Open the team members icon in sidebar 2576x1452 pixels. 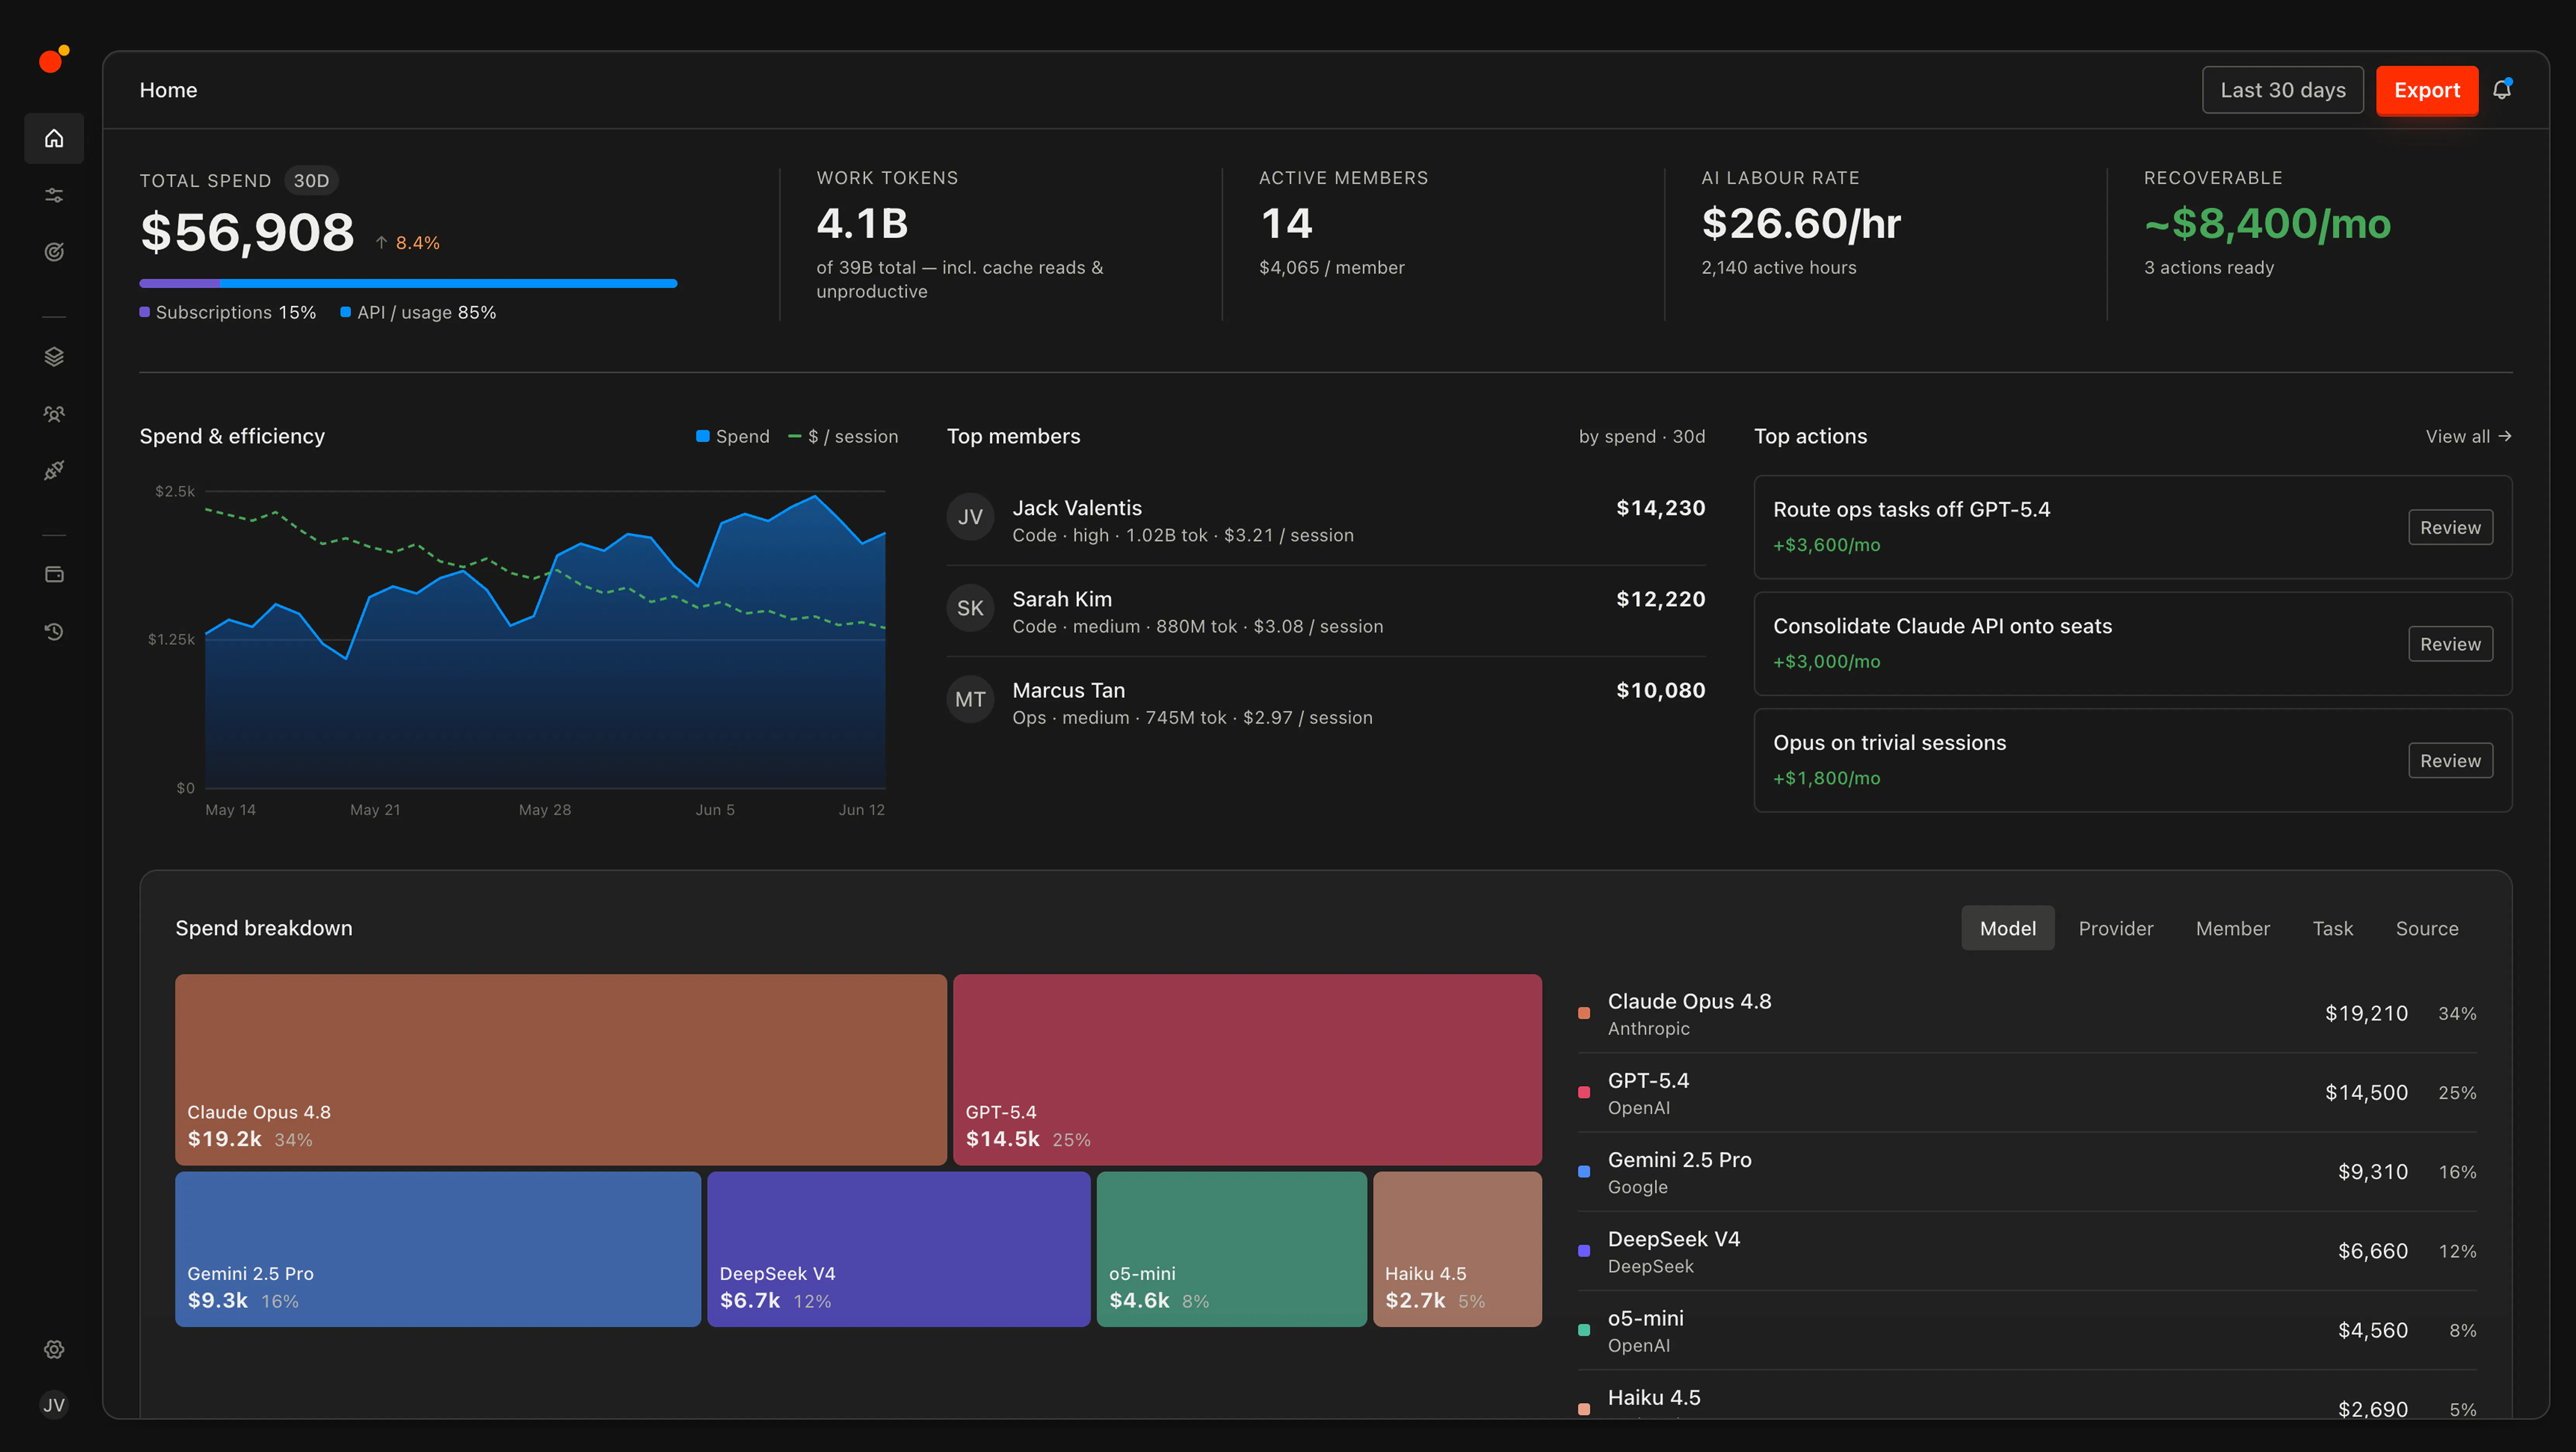coord(54,414)
